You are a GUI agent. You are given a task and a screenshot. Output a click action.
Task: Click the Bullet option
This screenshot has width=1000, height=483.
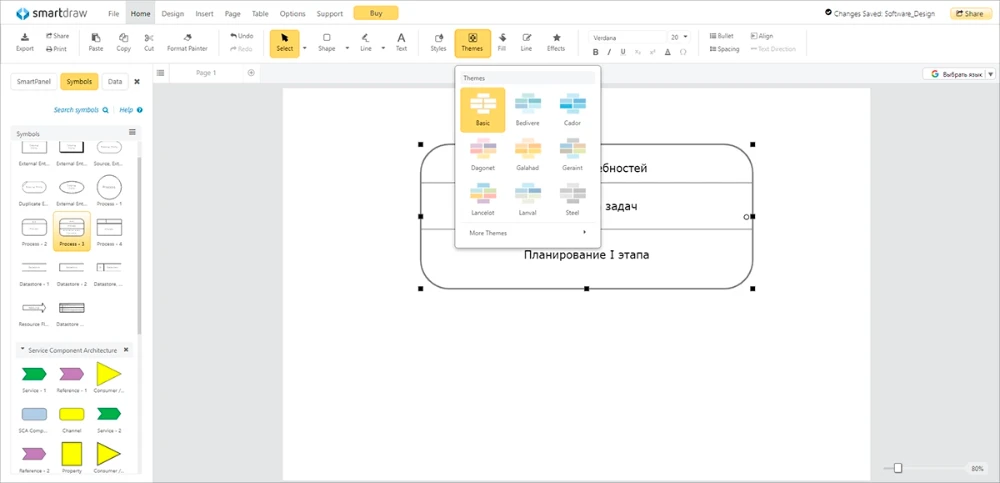pos(721,36)
